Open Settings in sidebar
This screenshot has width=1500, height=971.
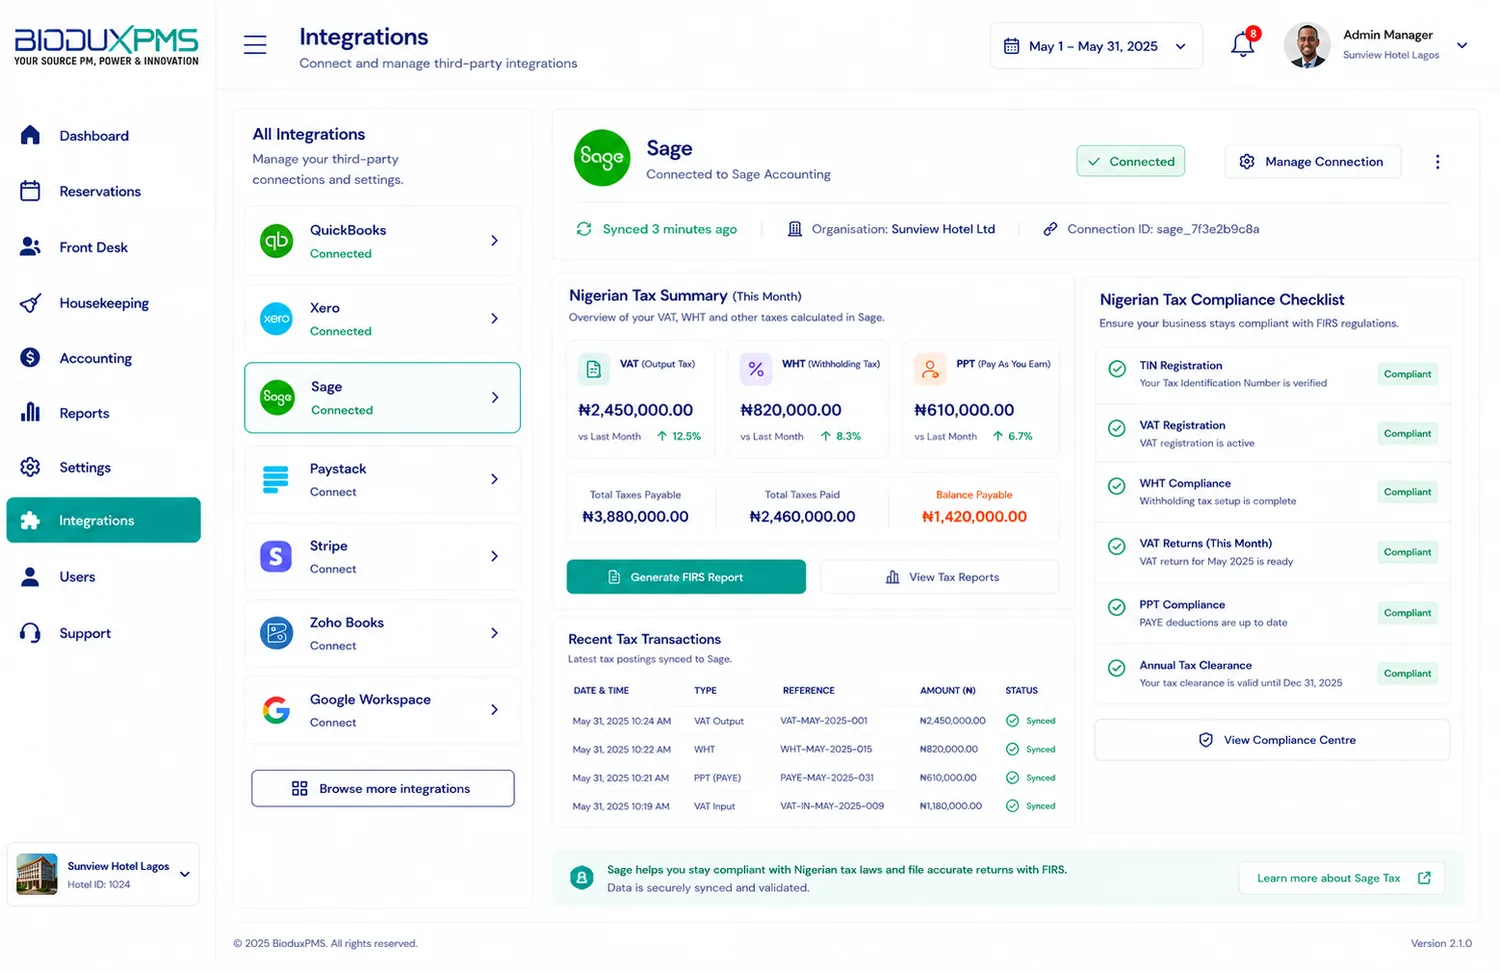click(103, 467)
